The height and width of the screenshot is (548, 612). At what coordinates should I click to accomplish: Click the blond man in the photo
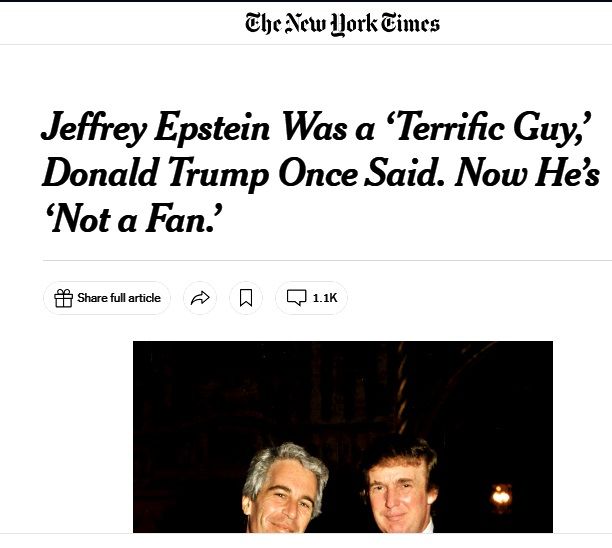pos(400,488)
